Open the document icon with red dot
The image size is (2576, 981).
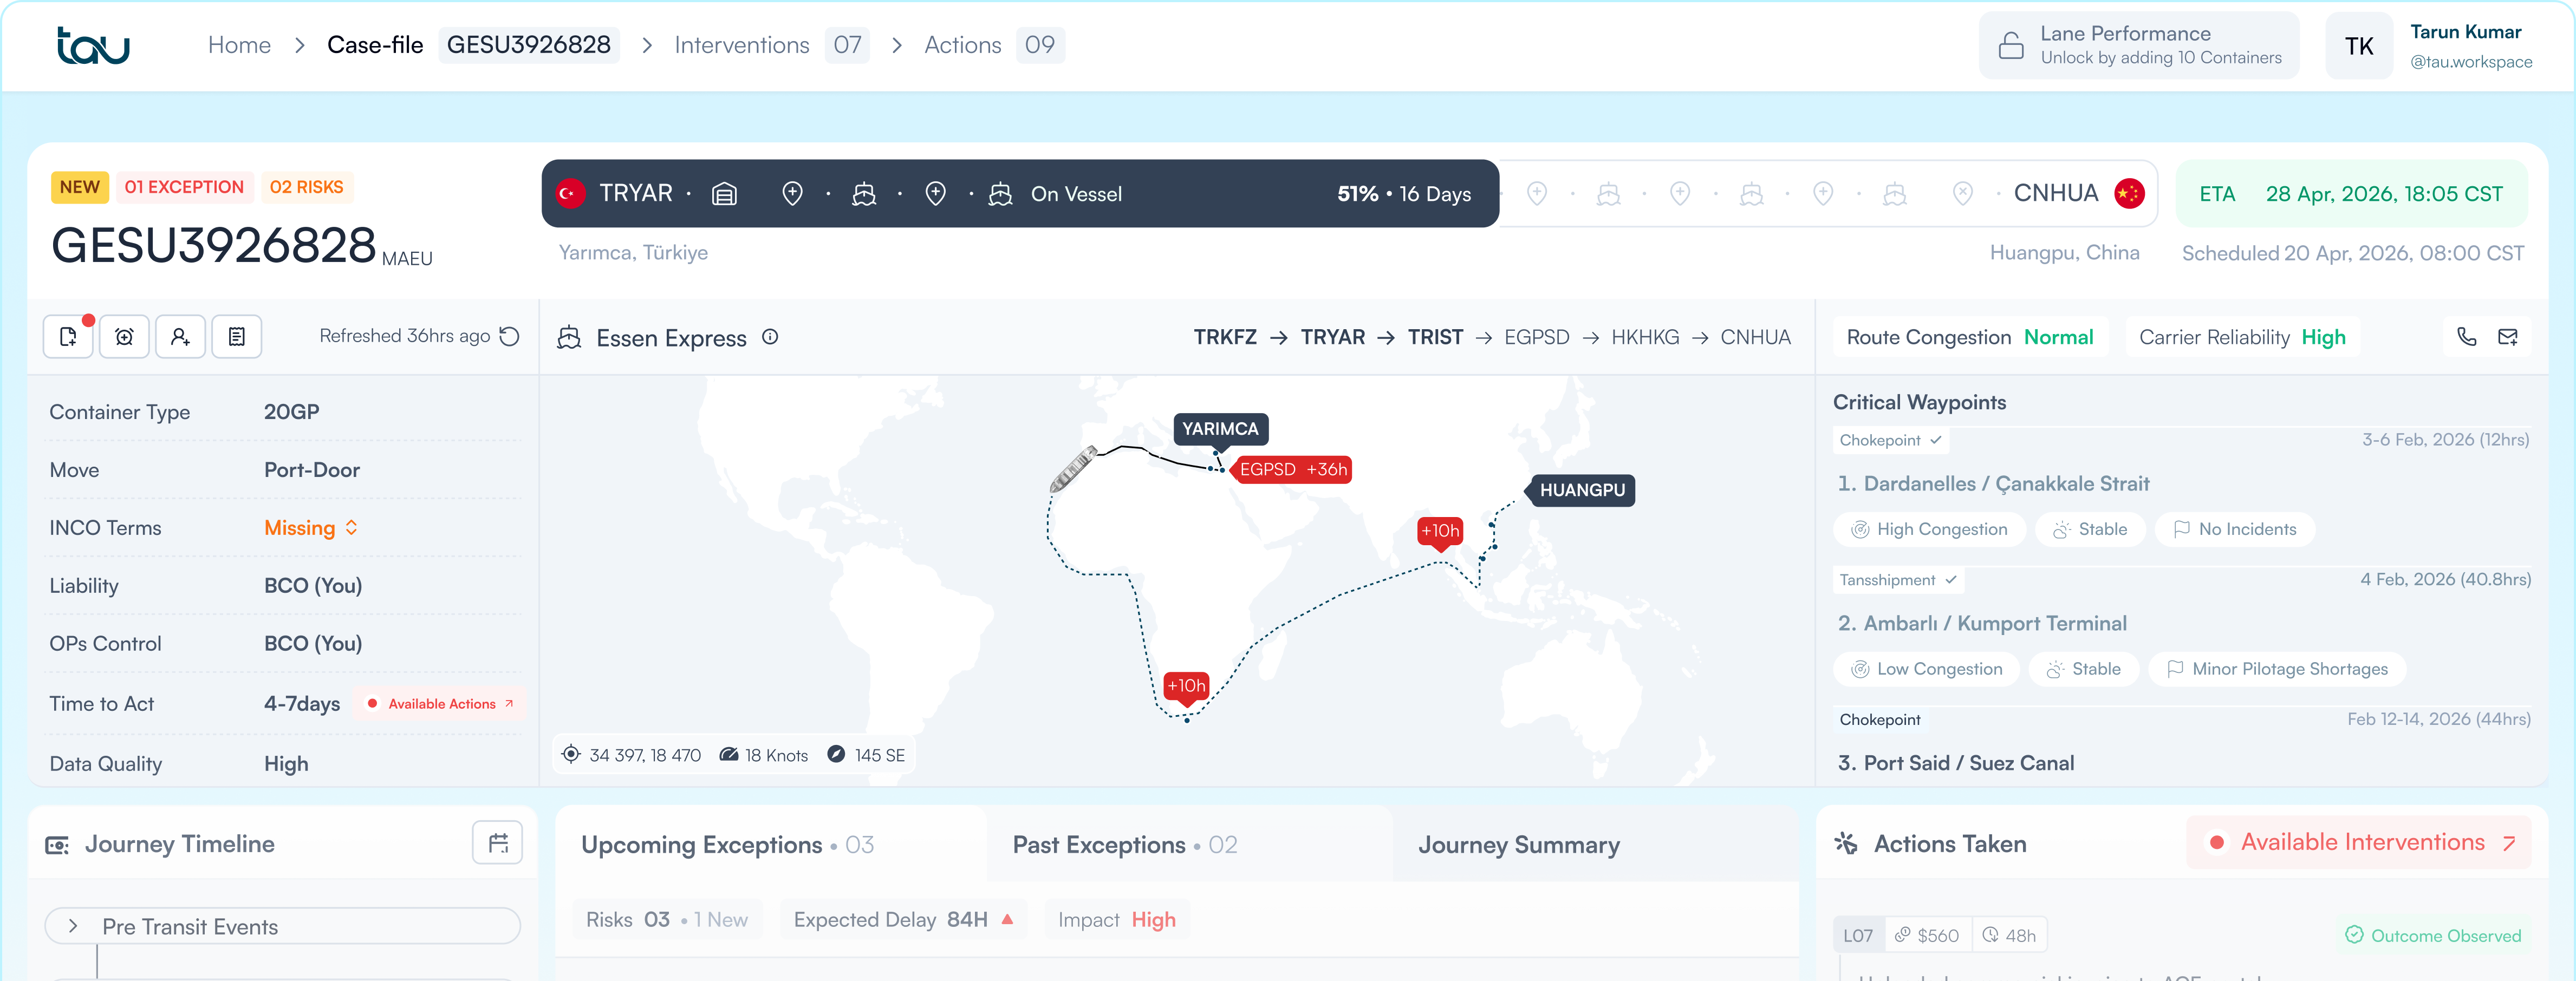pyautogui.click(x=68, y=337)
